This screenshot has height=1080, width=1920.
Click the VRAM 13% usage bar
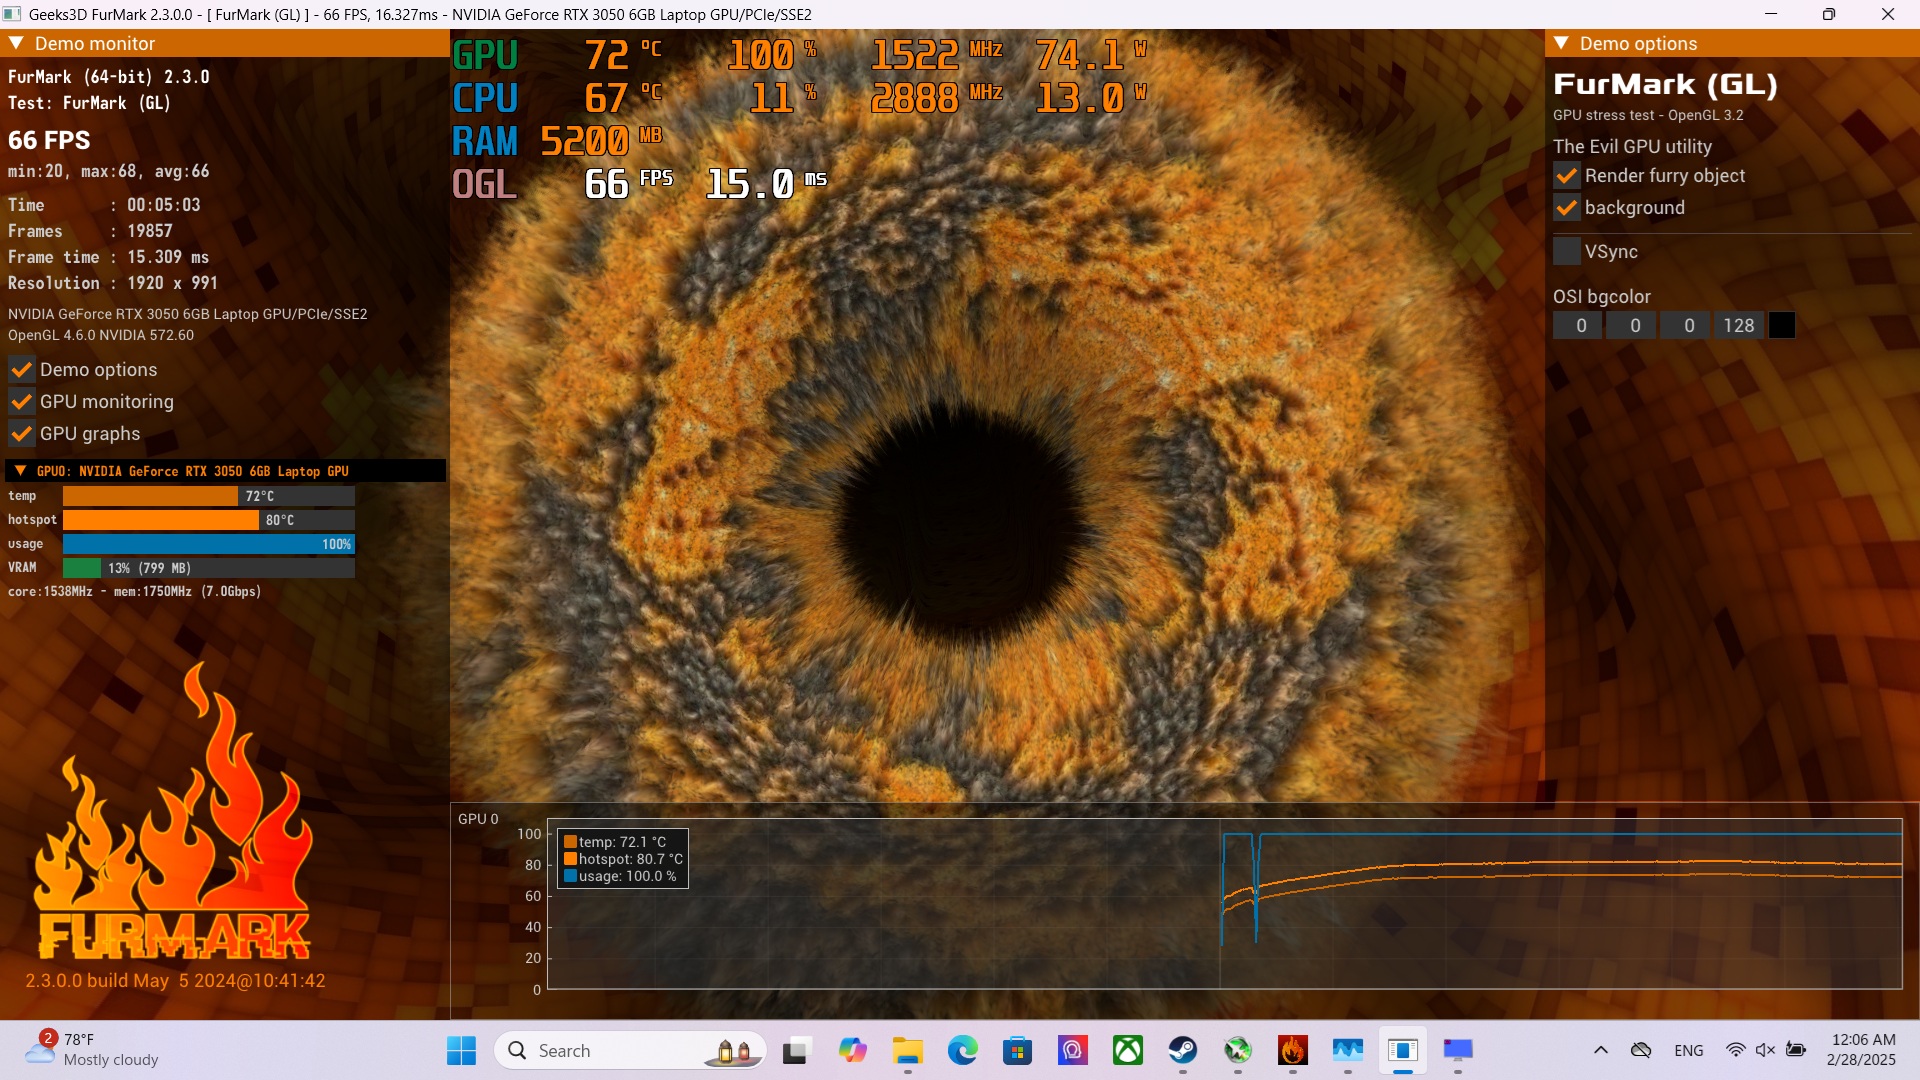209,568
